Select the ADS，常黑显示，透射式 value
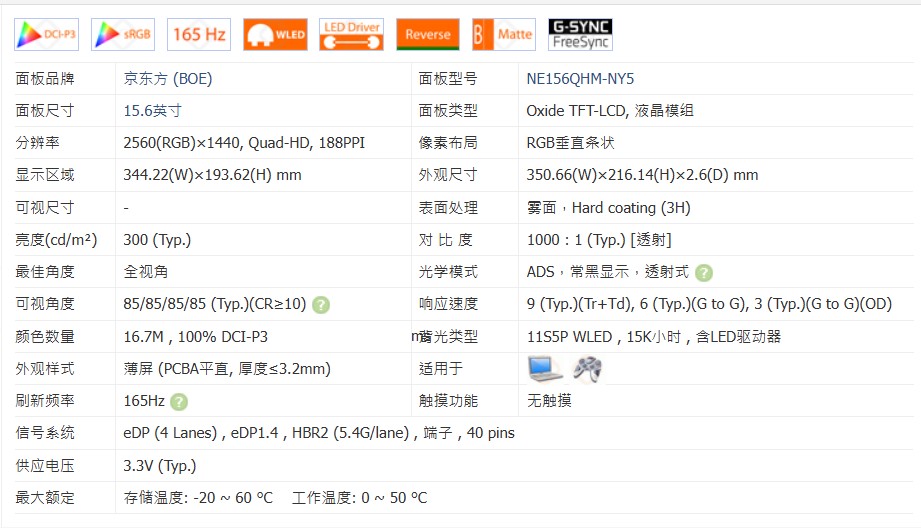The width and height of the screenshot is (921, 532). pyautogui.click(x=607, y=272)
